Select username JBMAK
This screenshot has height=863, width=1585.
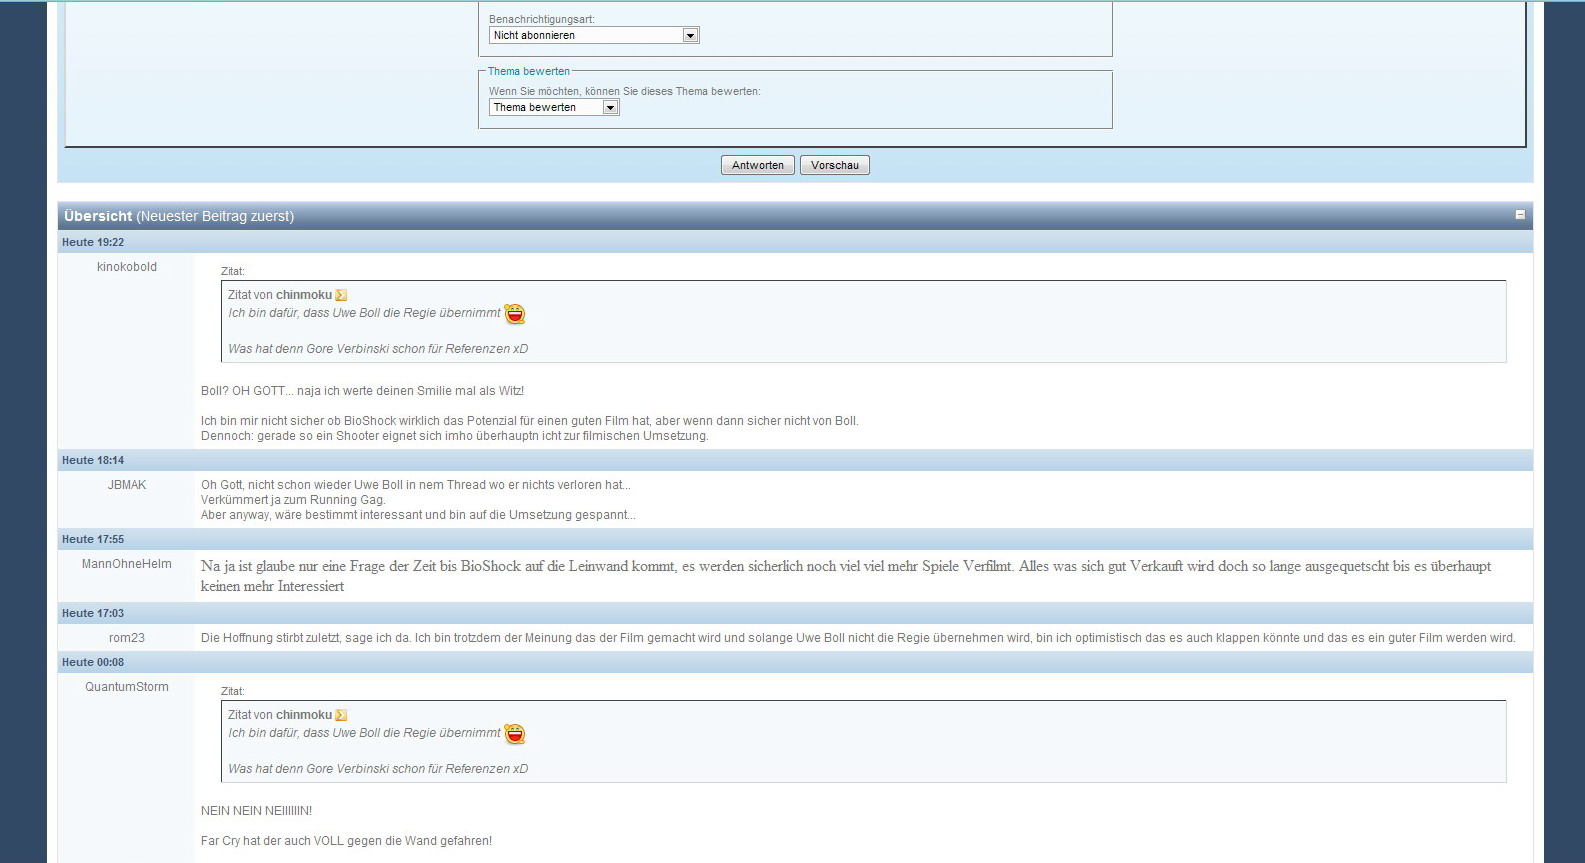click(127, 485)
